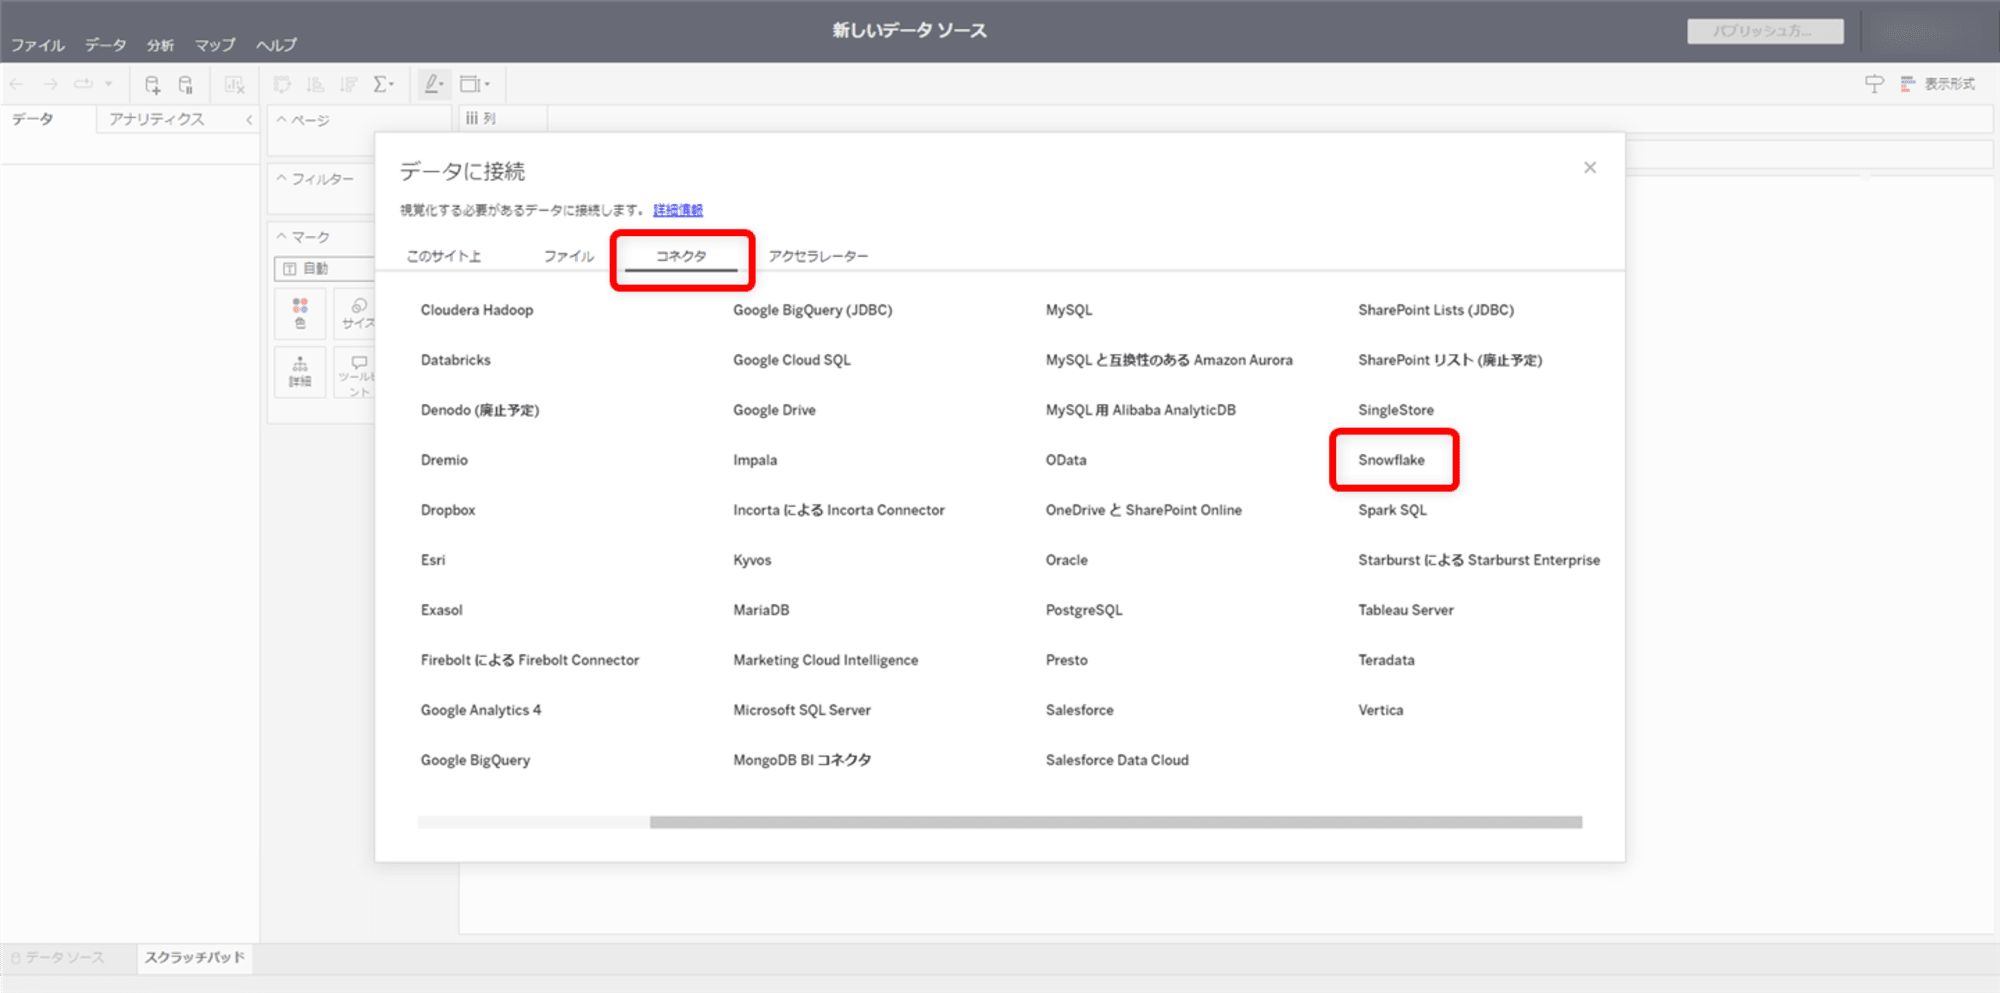Open the ヘルプ menu
The width and height of the screenshot is (2000, 993).
277,45
